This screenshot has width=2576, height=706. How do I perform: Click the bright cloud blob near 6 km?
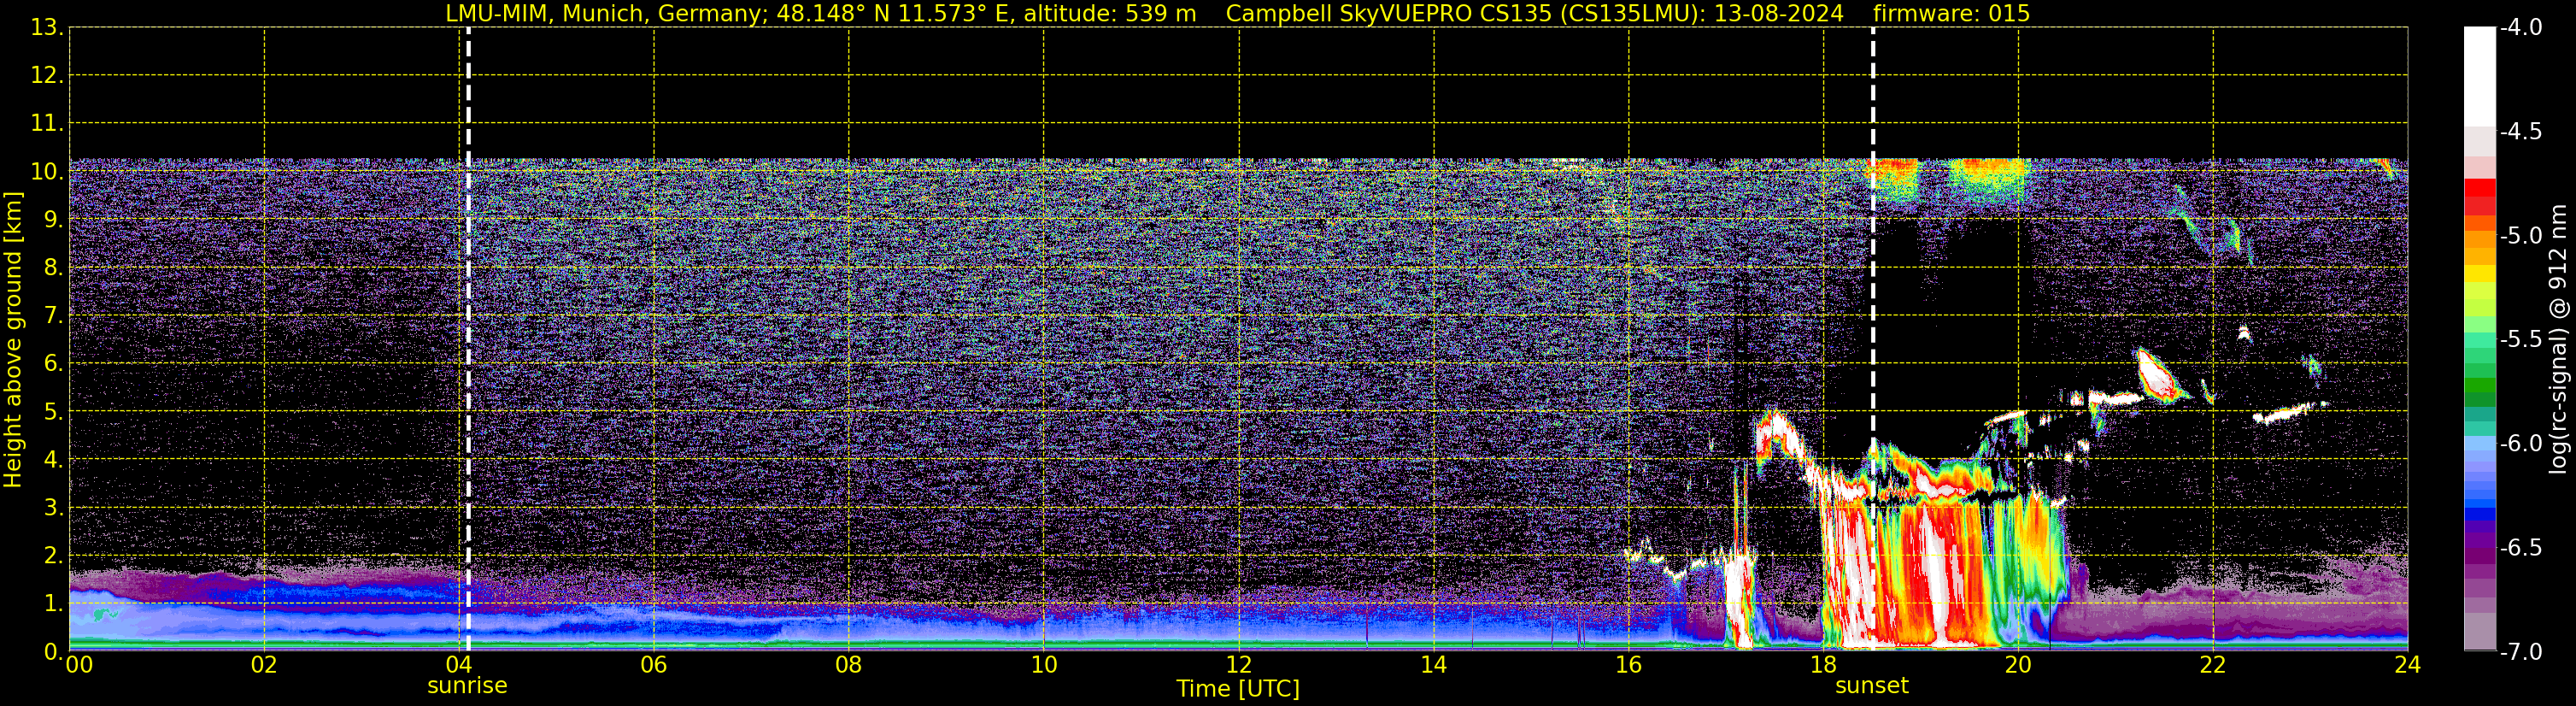2158,375
